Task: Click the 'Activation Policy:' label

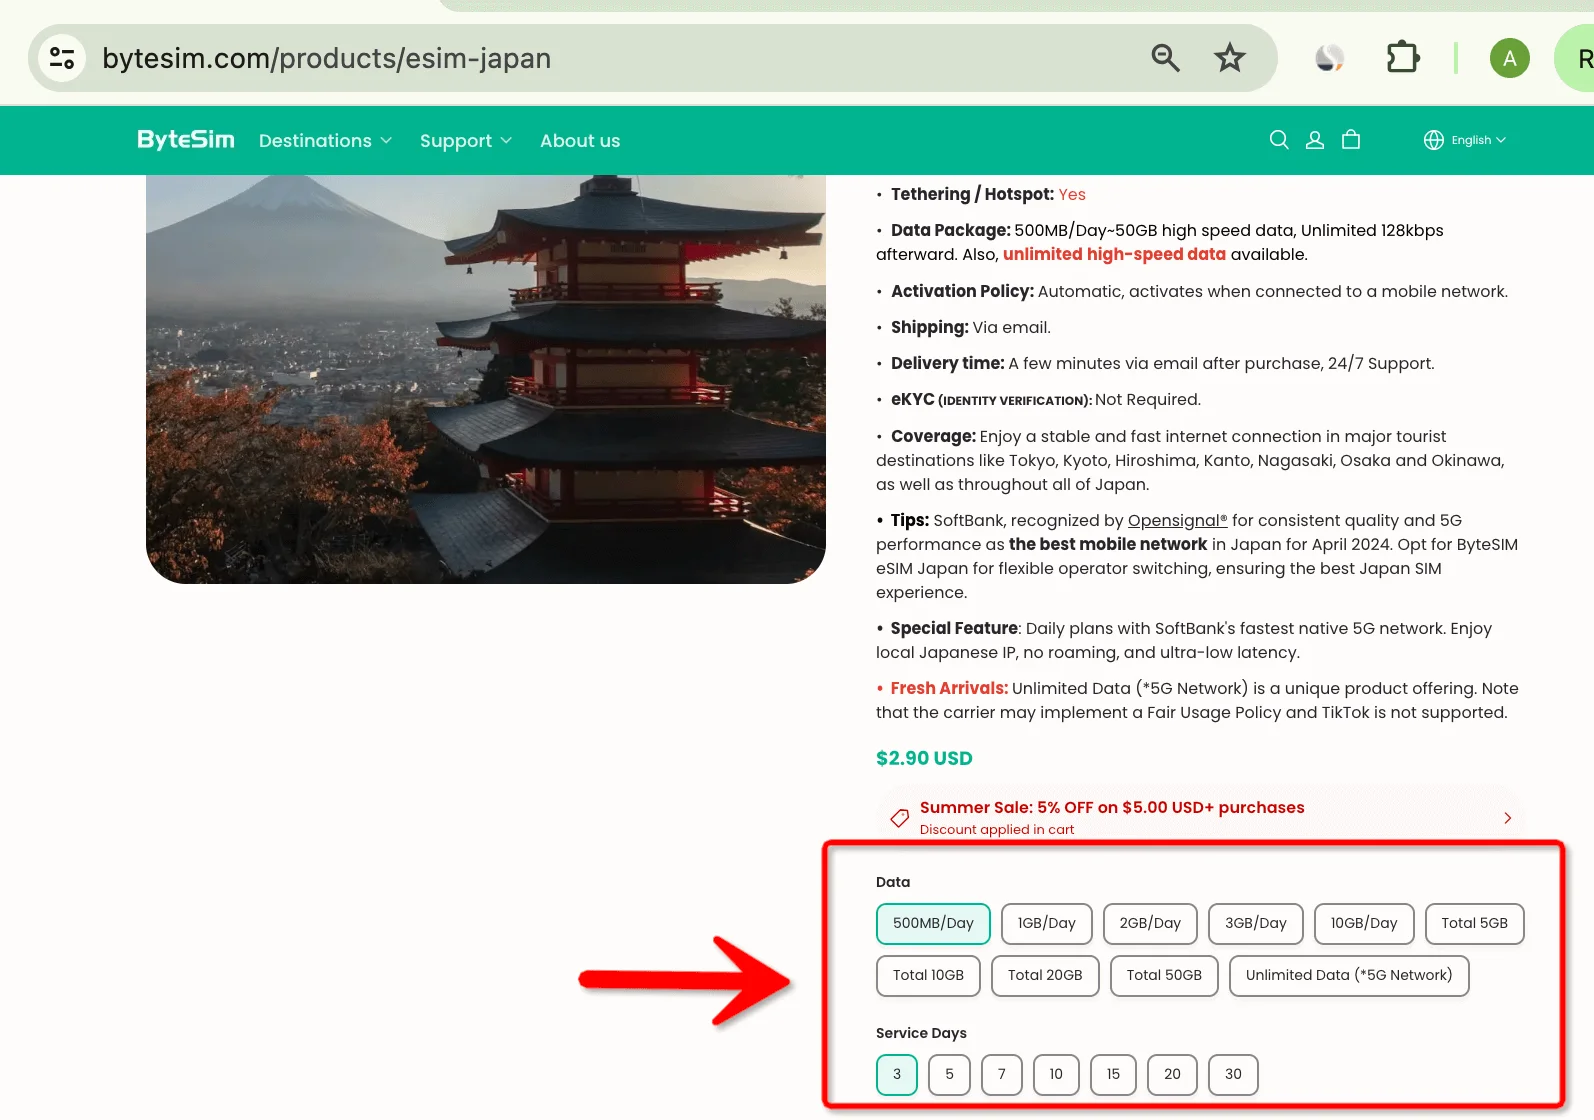Action: click(x=962, y=292)
